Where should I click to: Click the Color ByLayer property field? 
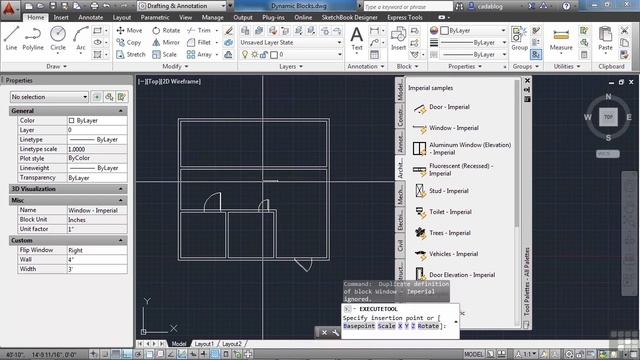(x=97, y=120)
